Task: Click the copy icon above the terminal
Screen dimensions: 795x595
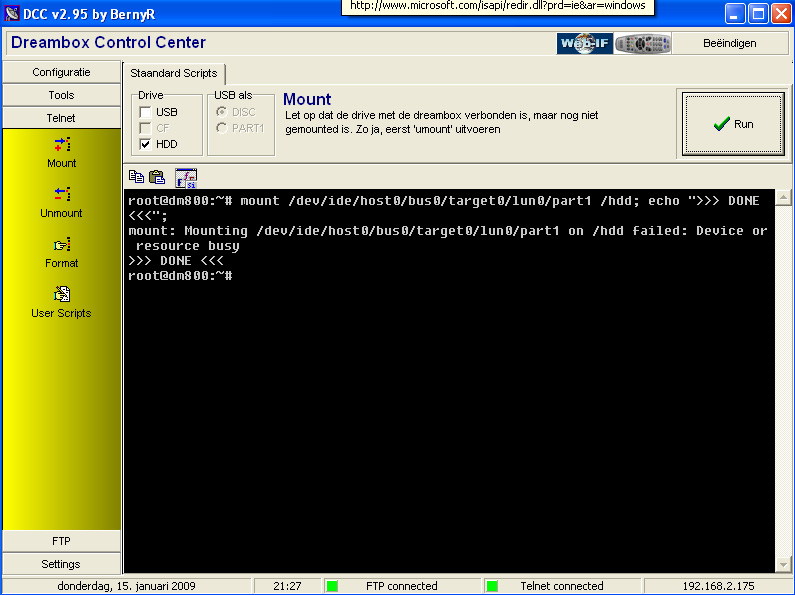Action: pos(136,177)
